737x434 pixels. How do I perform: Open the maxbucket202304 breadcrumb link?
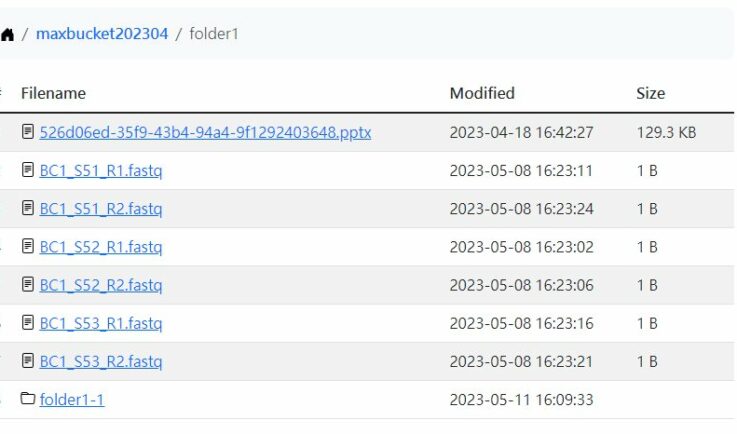pyautogui.click(x=102, y=34)
